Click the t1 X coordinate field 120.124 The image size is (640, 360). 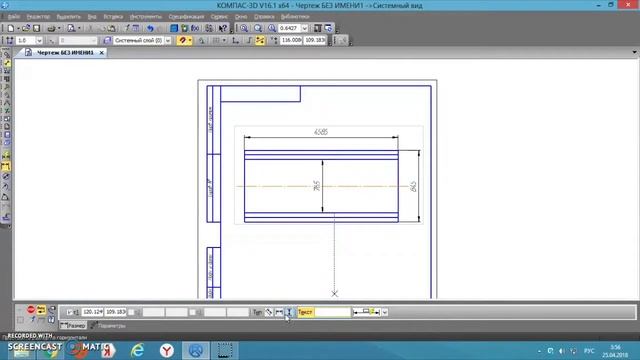tap(92, 312)
